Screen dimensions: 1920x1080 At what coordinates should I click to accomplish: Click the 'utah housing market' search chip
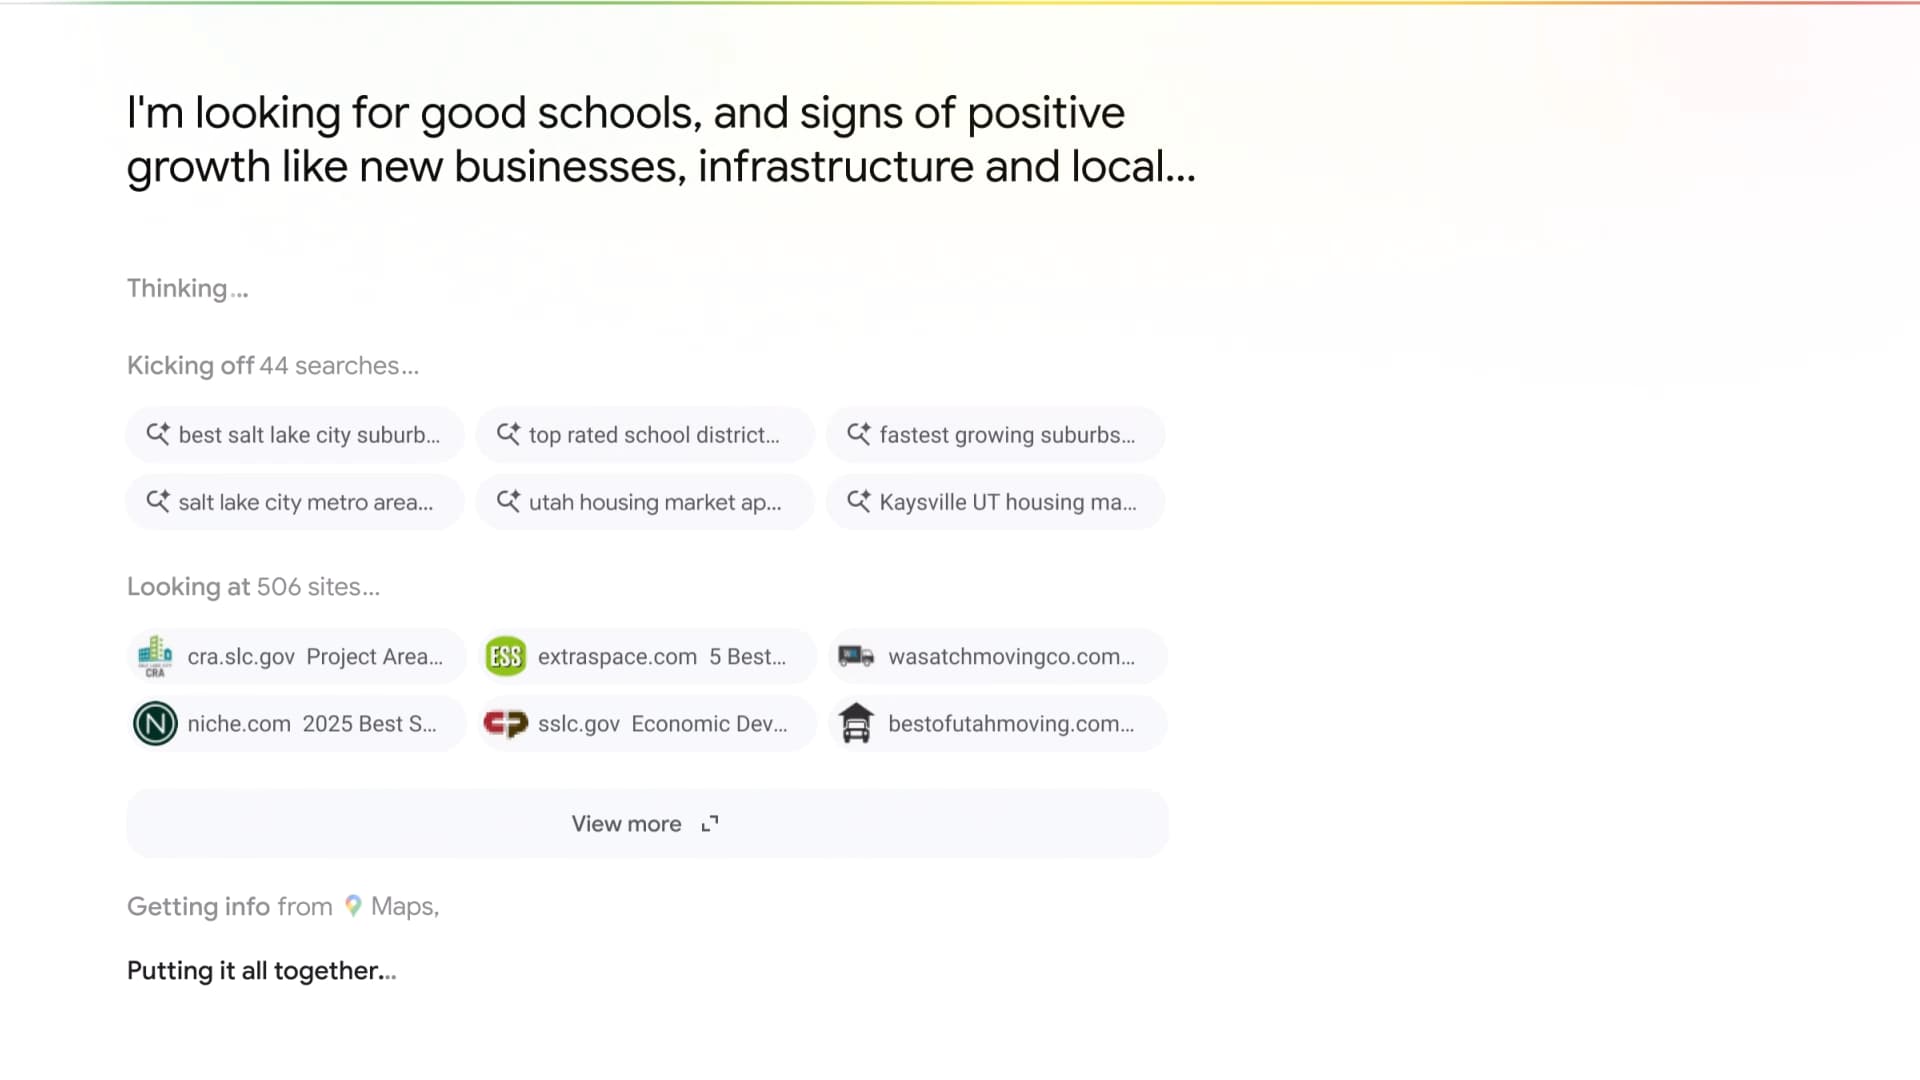pos(654,502)
